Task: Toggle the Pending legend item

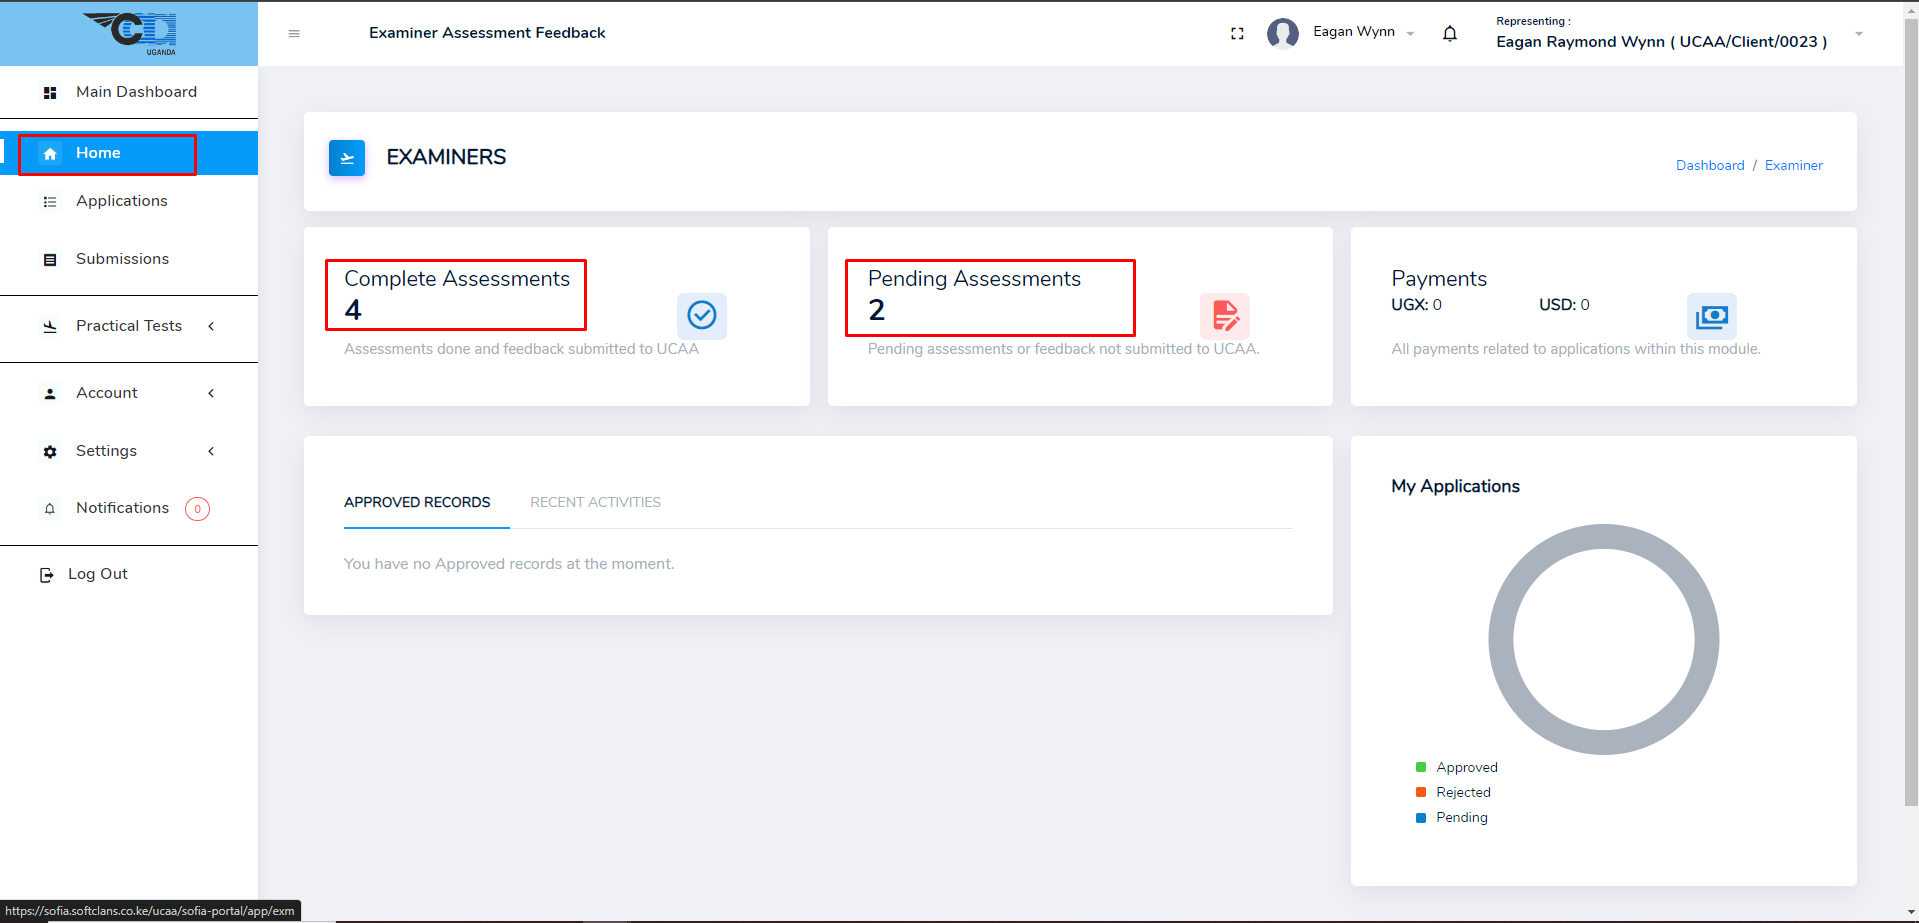Action: click(x=1451, y=817)
